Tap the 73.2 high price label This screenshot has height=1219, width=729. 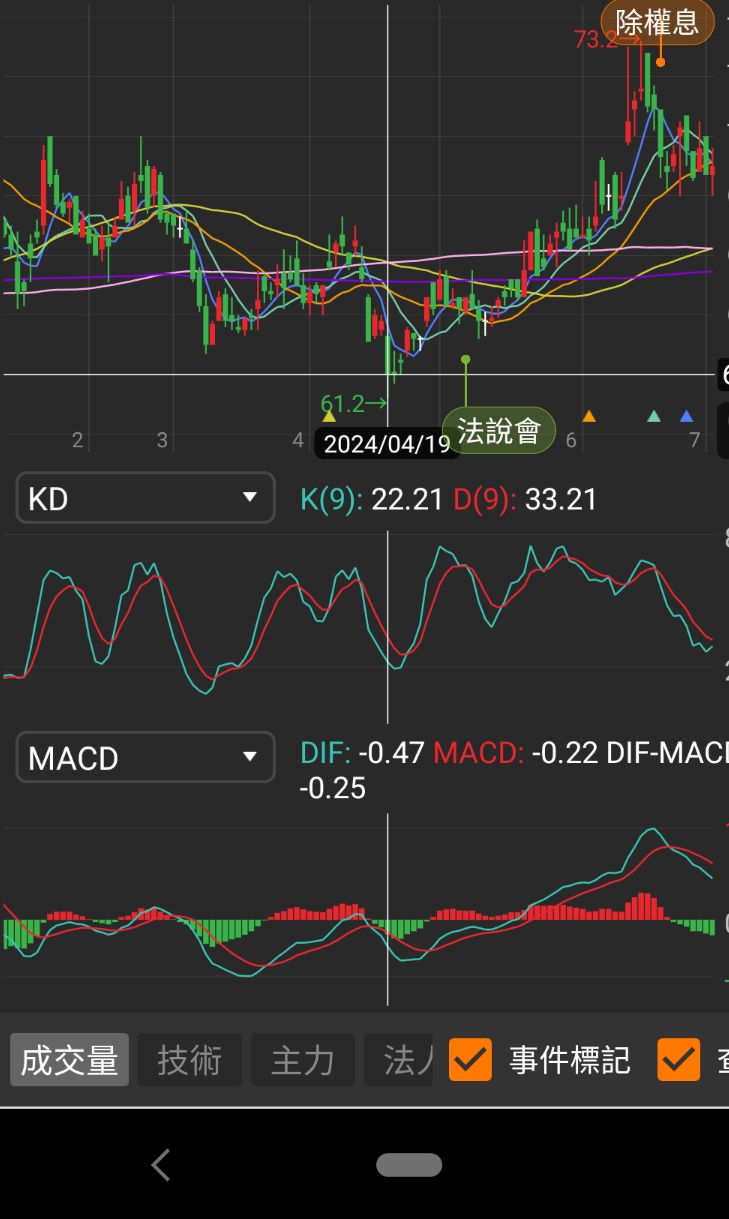pyautogui.click(x=597, y=39)
